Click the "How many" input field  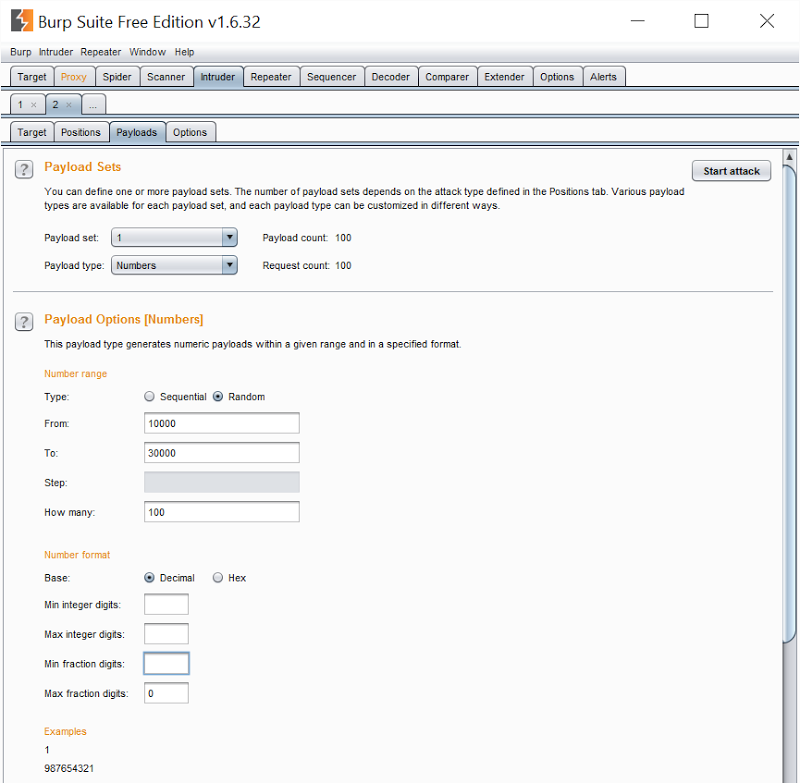point(221,511)
